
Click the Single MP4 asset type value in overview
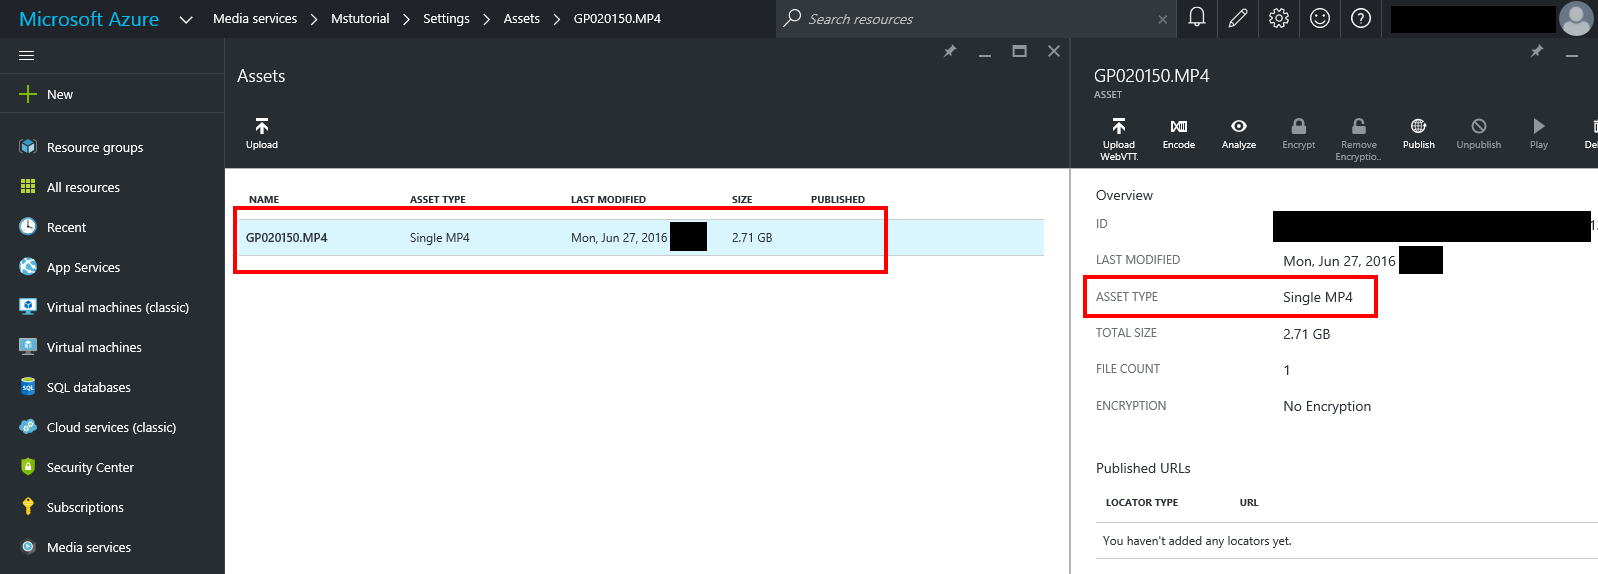(x=1317, y=297)
